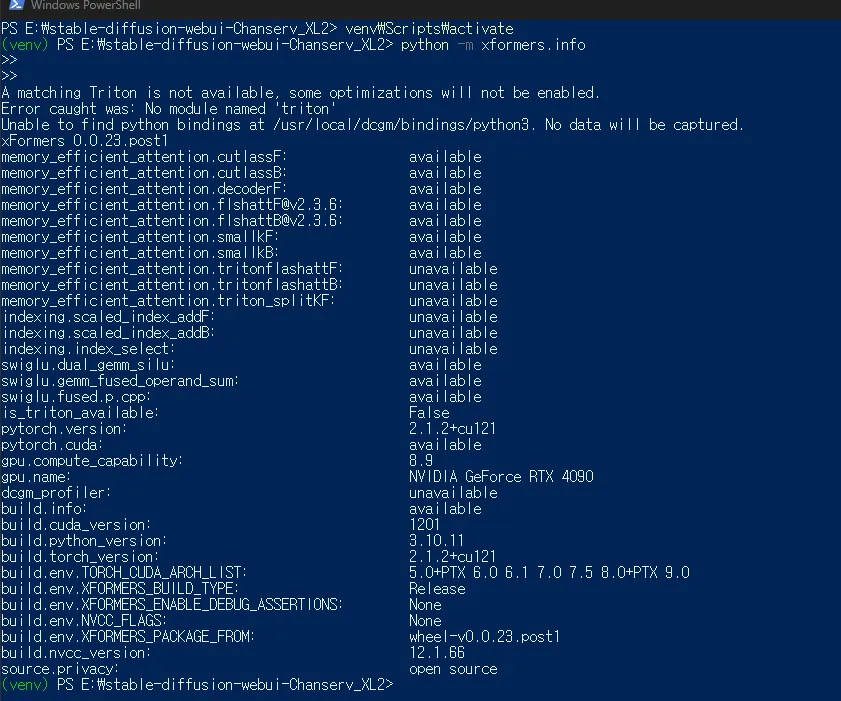Click the Windows PowerShell window title text
This screenshot has width=841, height=701.
pos(85,5)
